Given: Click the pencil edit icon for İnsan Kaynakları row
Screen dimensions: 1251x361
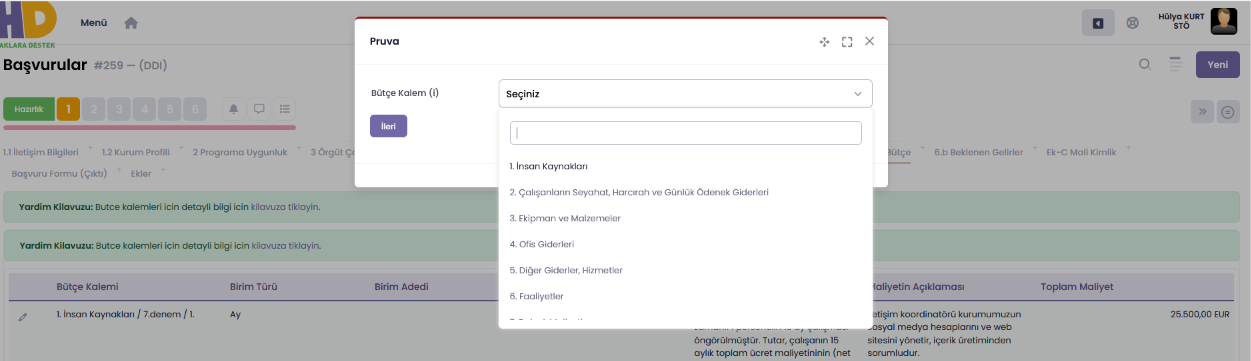Looking at the screenshot, I should click(x=23, y=317).
